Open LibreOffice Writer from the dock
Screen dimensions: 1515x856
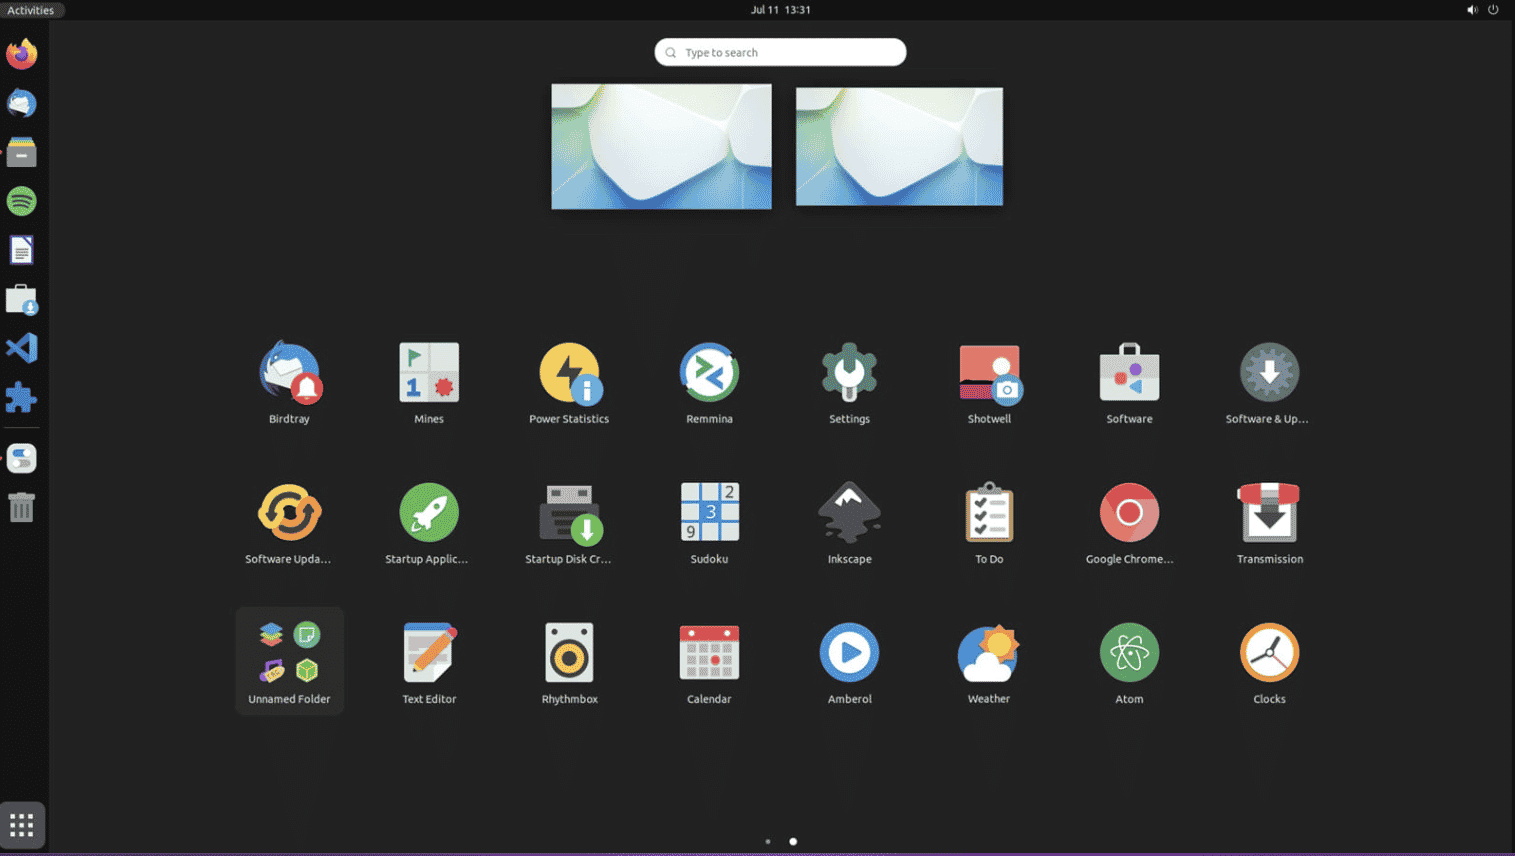[22, 250]
